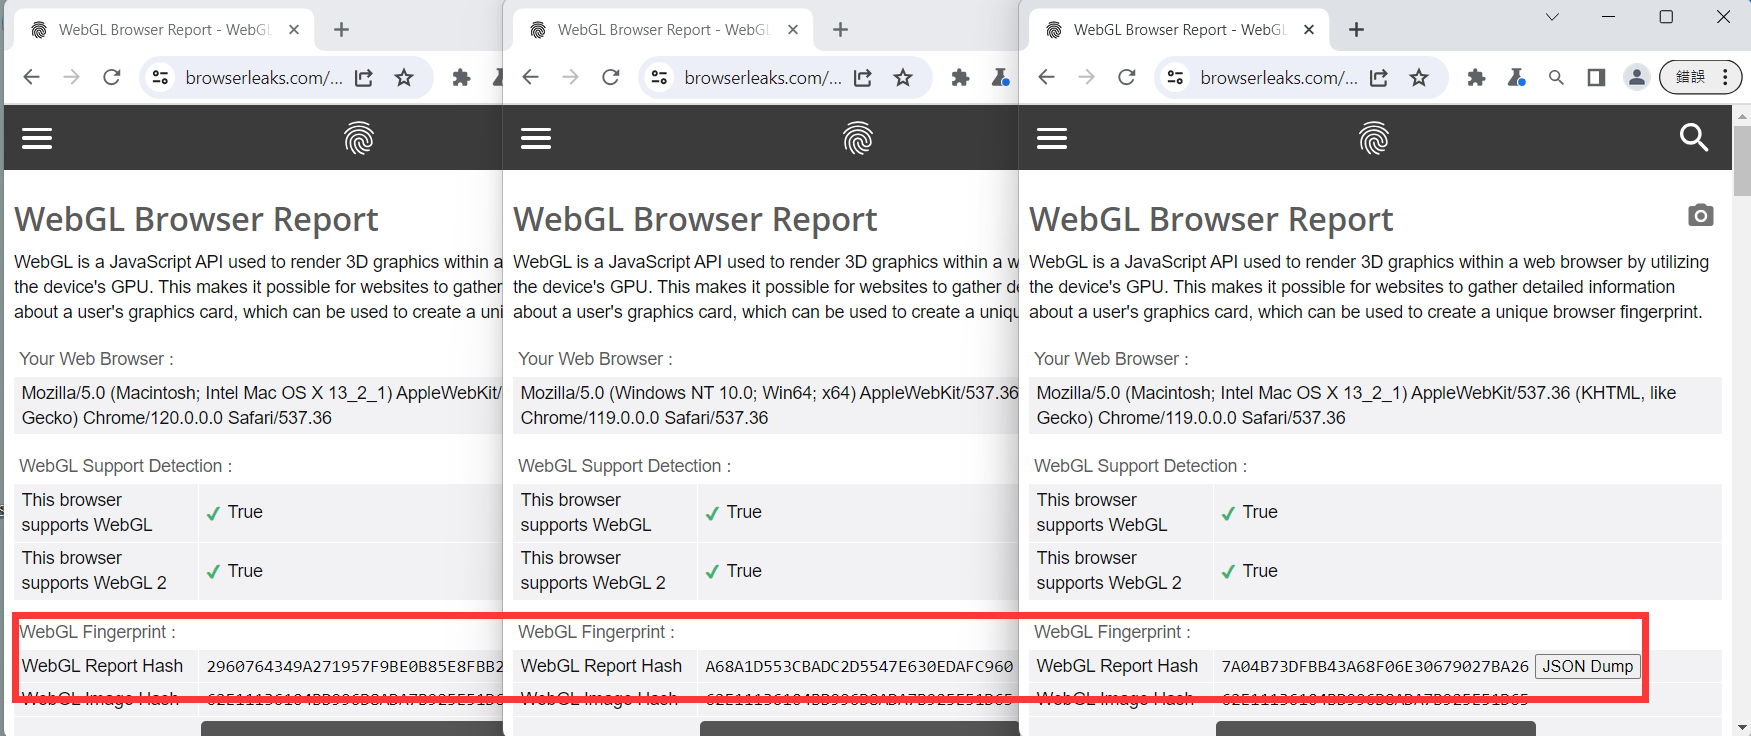Click the camera icon beside the report title
Image resolution: width=1751 pixels, height=736 pixels.
point(1700,215)
